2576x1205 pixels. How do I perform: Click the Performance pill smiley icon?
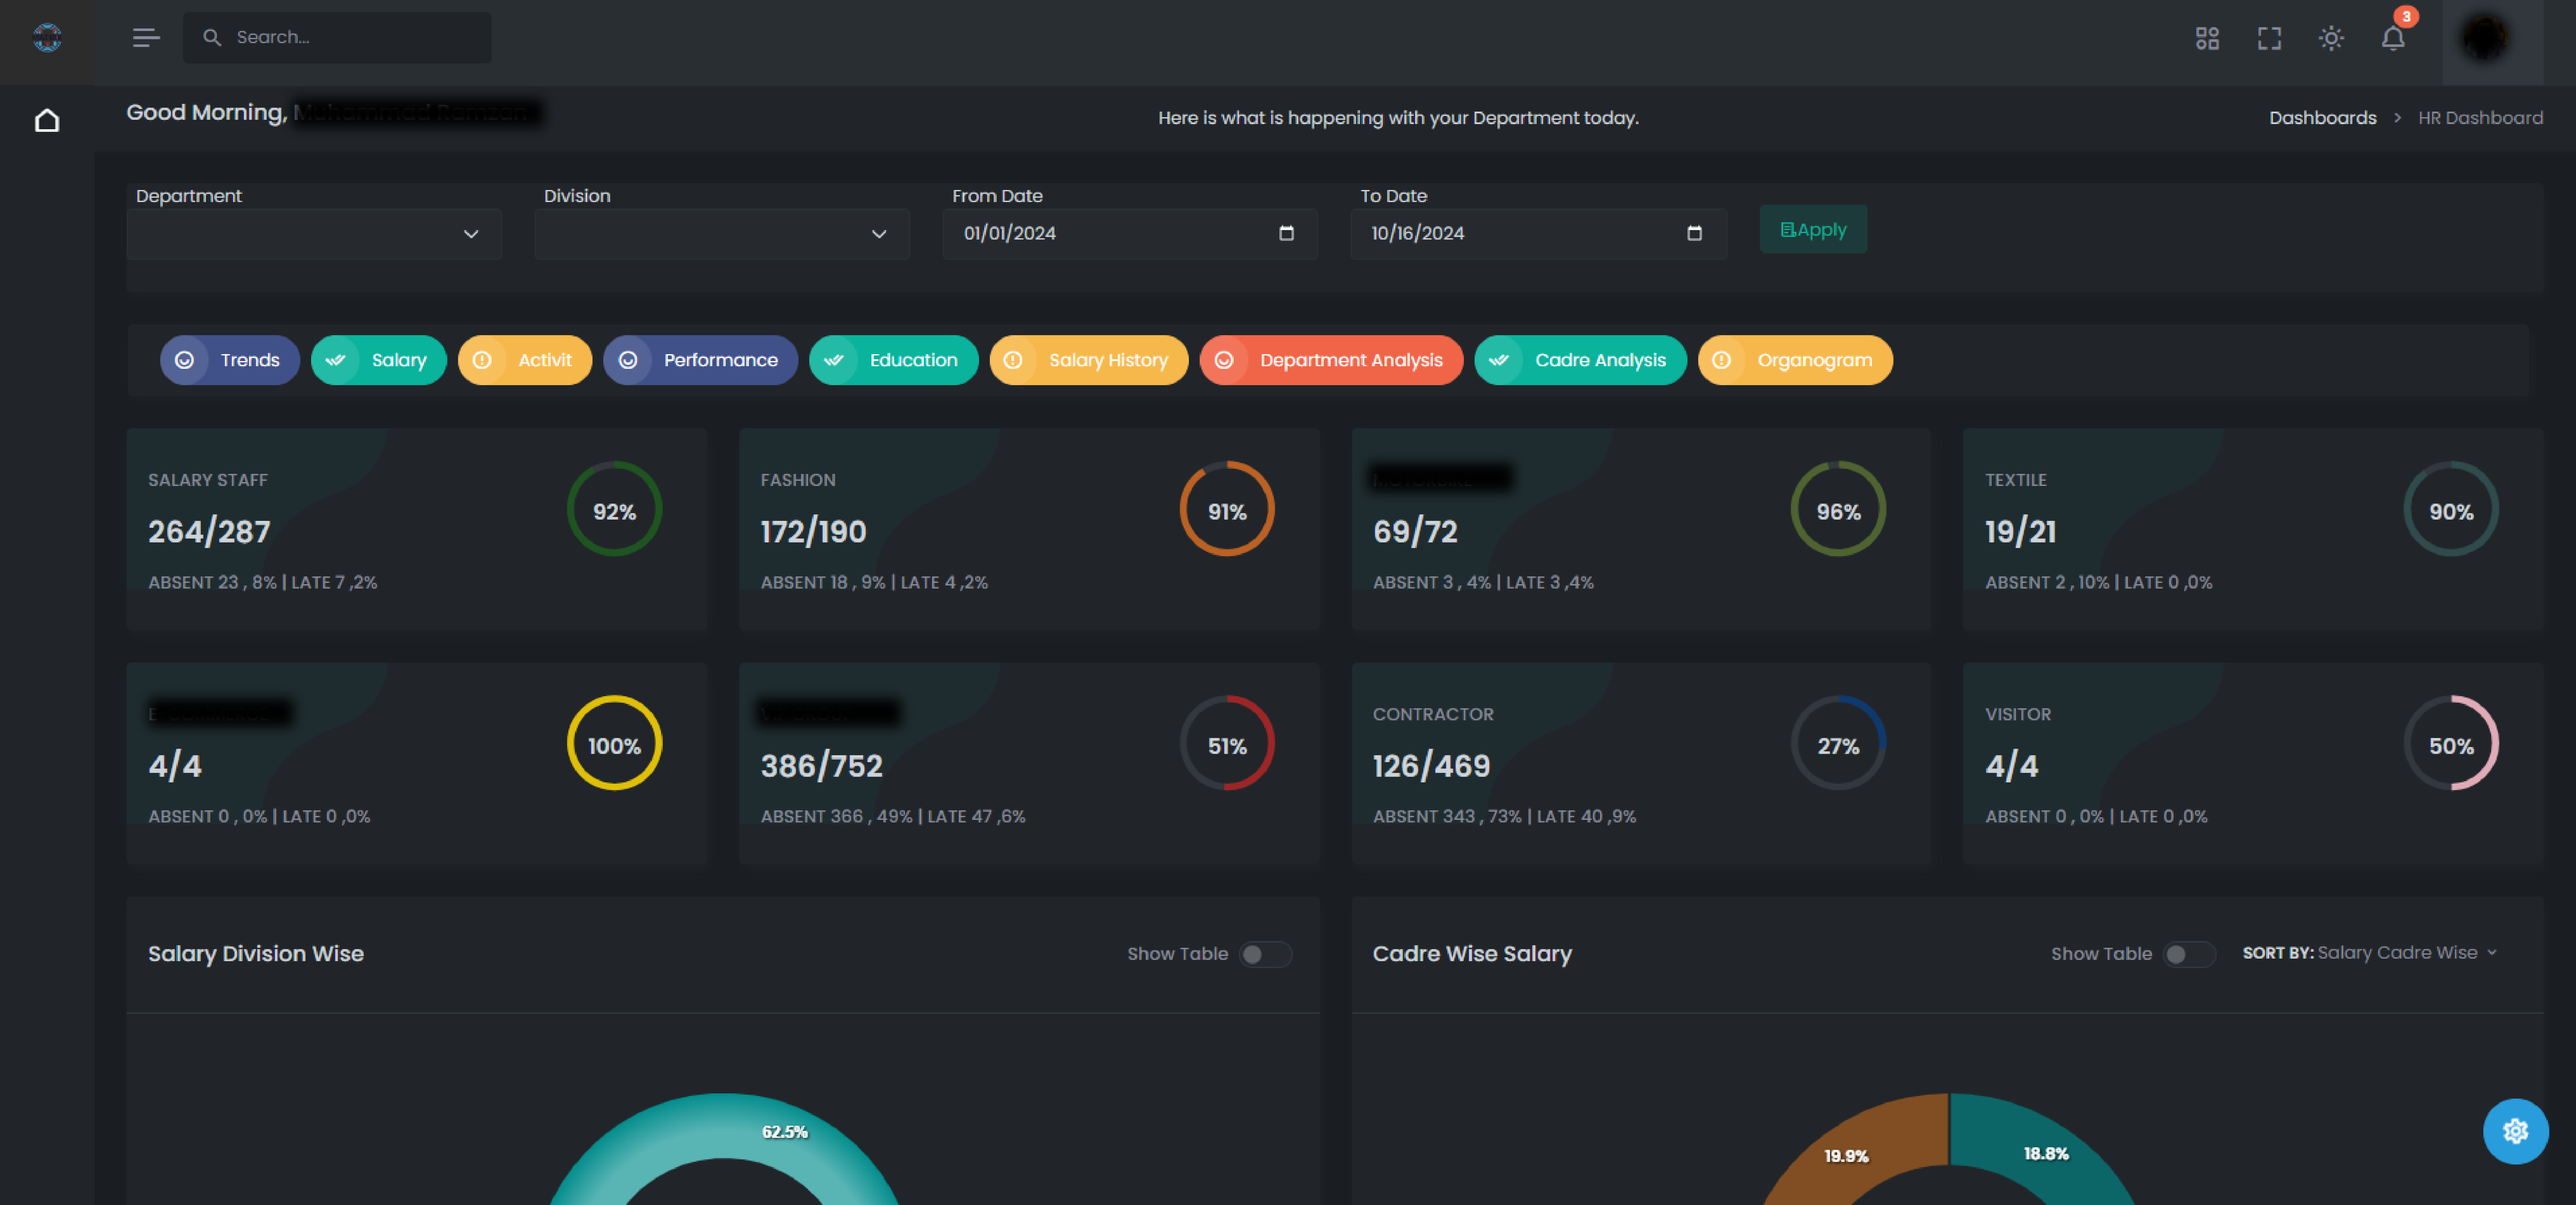(x=628, y=360)
